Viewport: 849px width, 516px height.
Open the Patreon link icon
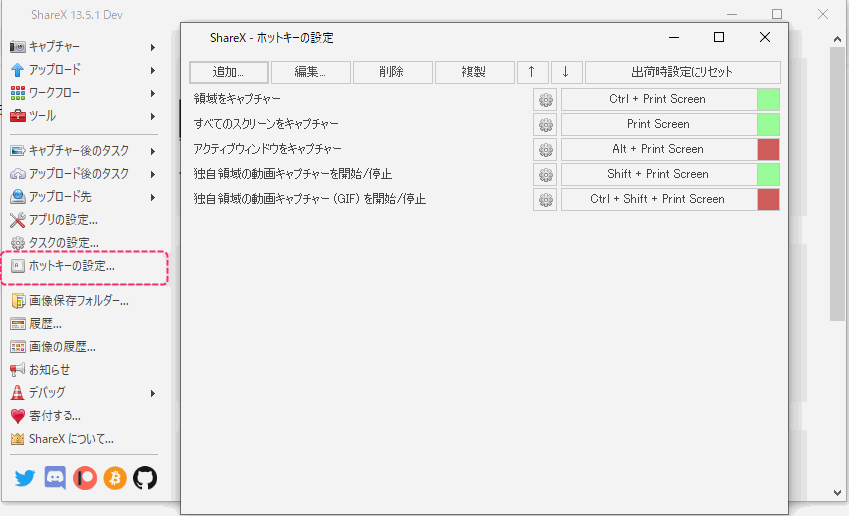(85, 478)
